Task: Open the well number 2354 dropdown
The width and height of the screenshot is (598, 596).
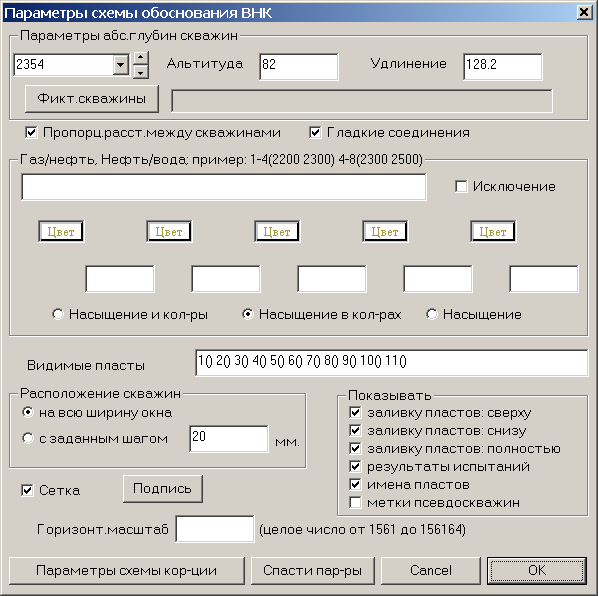Action: coord(121,65)
